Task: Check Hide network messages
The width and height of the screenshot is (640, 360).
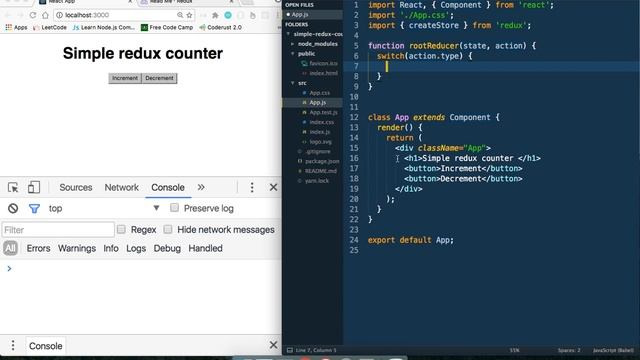Action: point(168,229)
